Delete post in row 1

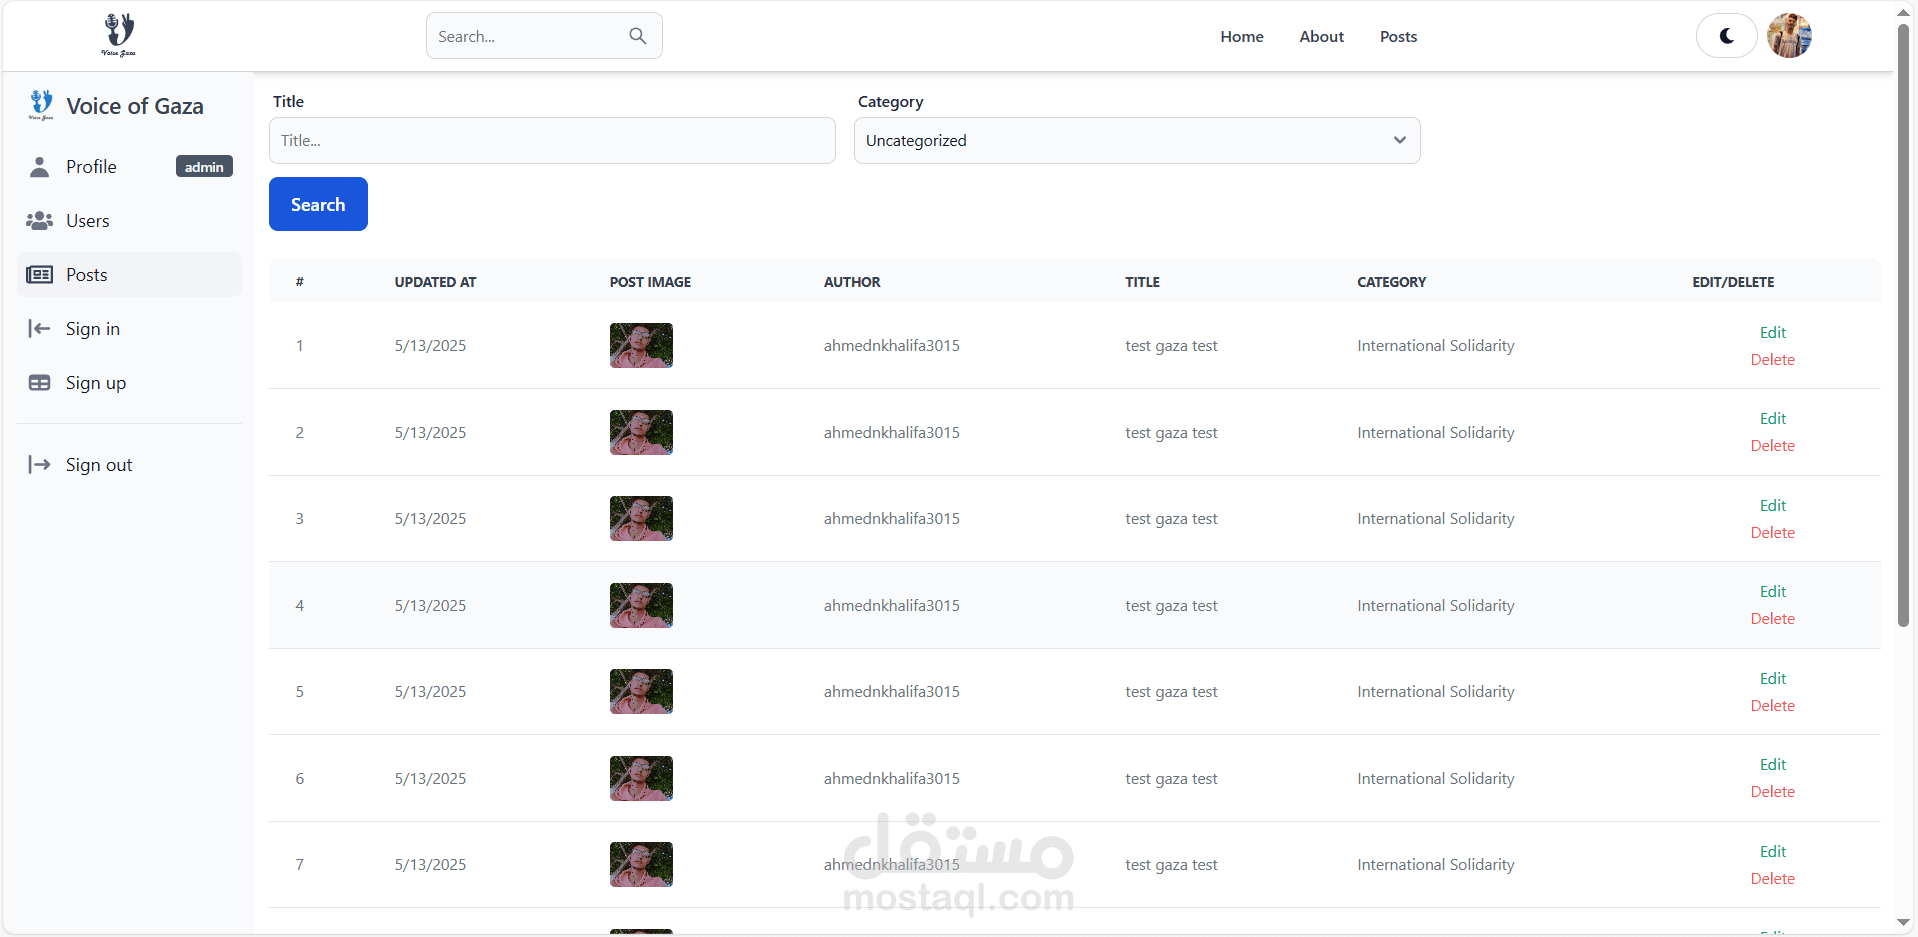click(1772, 360)
